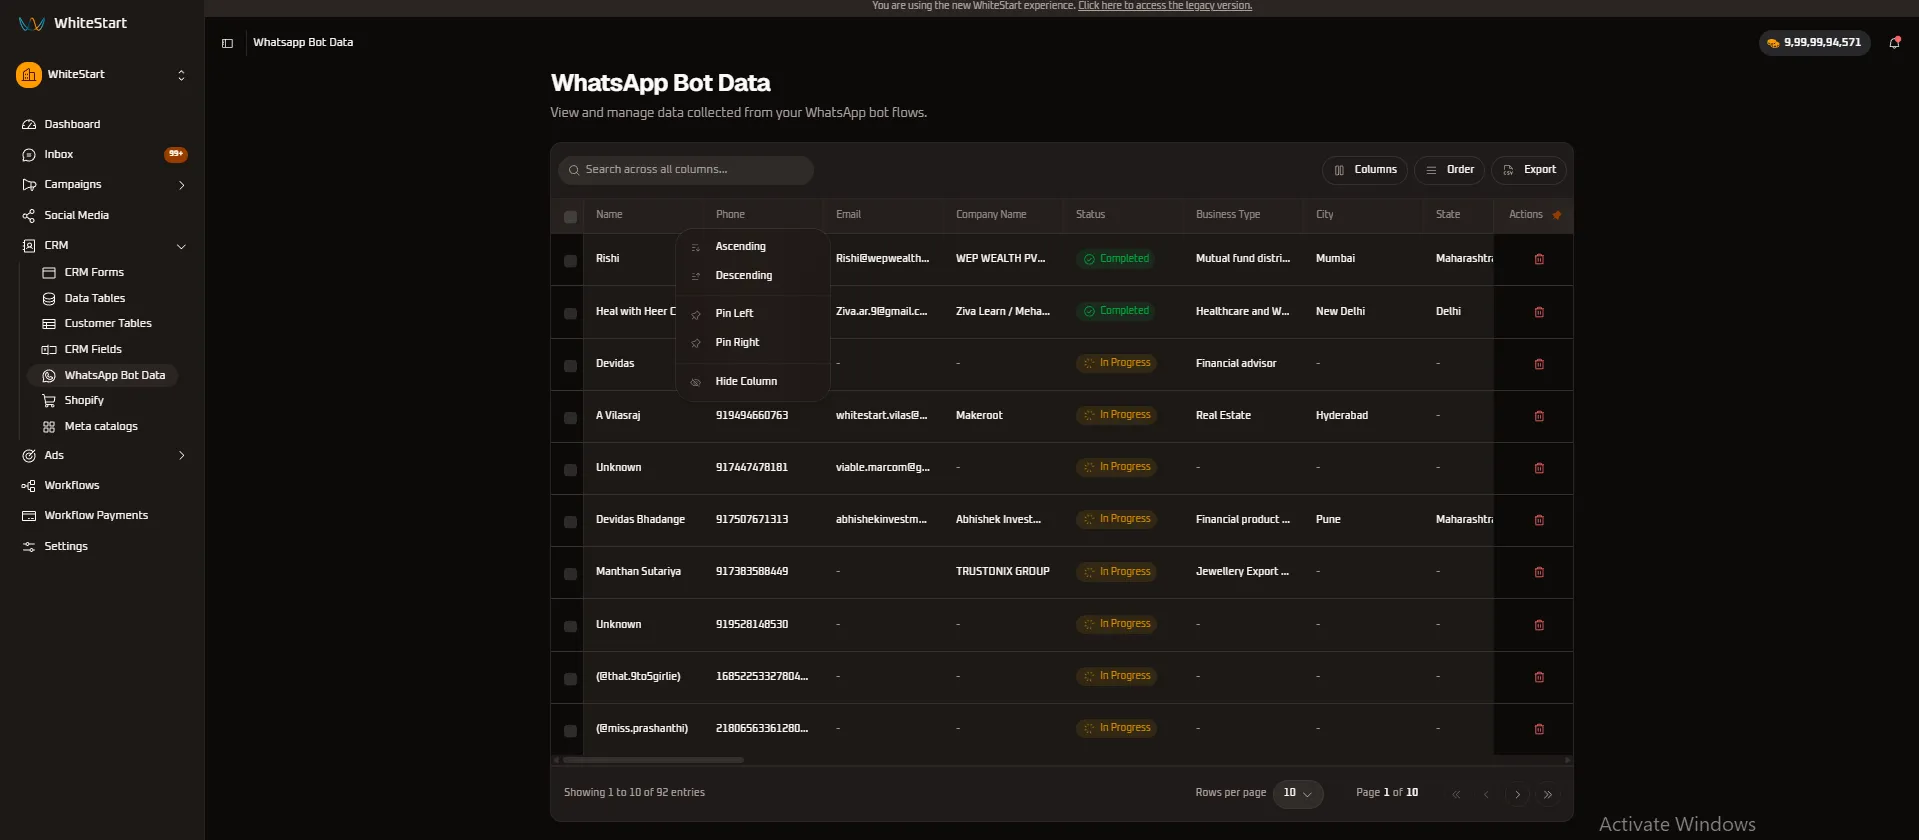Click the horizontal table scrollbar
The image size is (1919, 840).
(x=654, y=760)
